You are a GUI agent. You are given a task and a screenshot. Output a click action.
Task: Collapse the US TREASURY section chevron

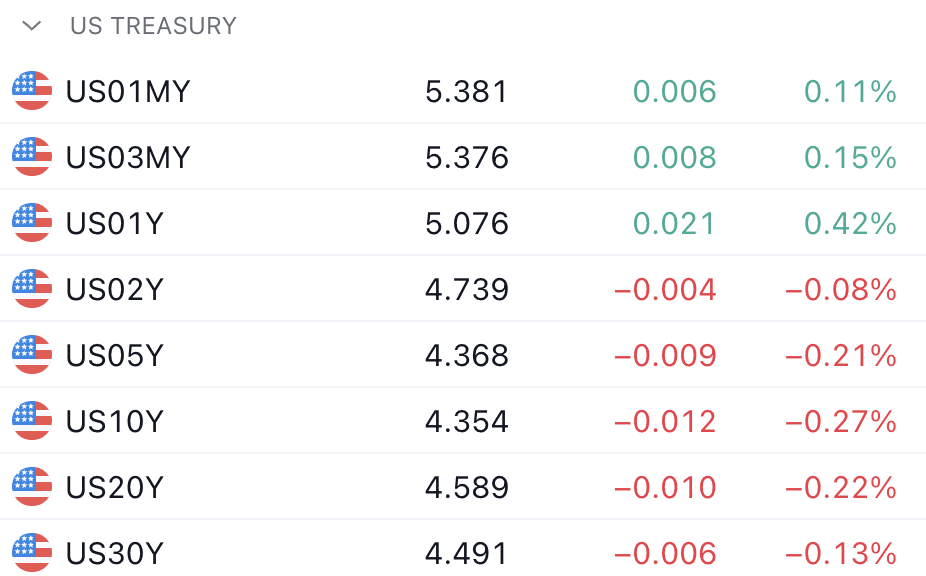click(x=31, y=26)
